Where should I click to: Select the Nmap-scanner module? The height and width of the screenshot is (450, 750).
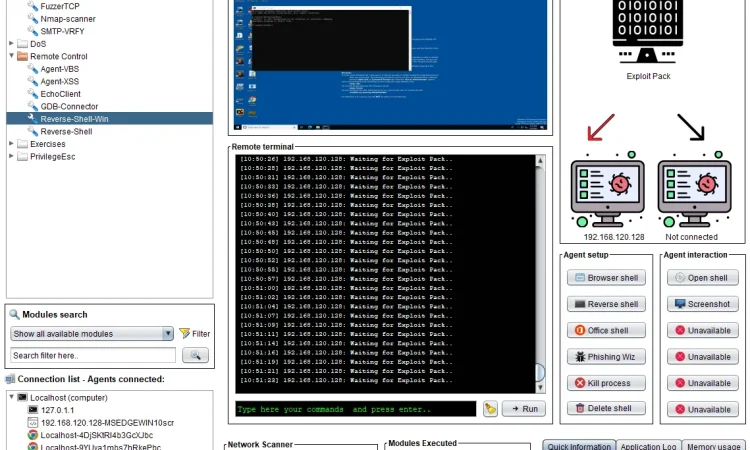[x=68, y=18]
